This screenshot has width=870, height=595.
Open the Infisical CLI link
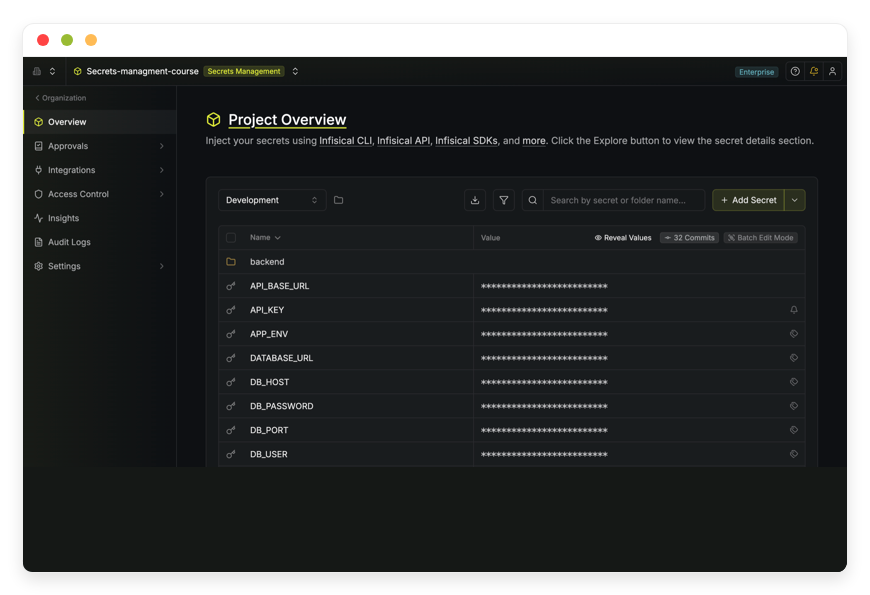(345, 140)
